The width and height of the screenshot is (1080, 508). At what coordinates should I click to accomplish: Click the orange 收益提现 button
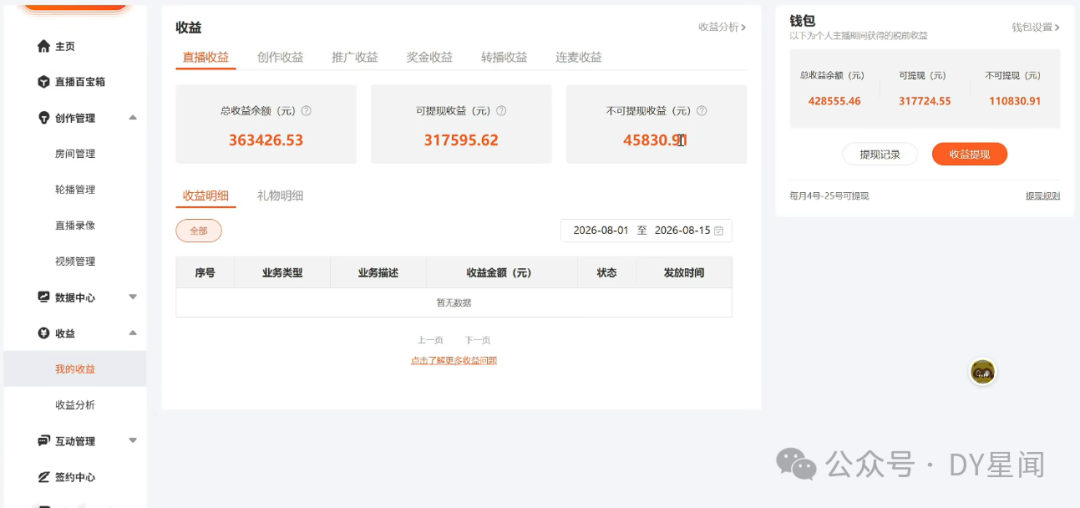(970, 154)
